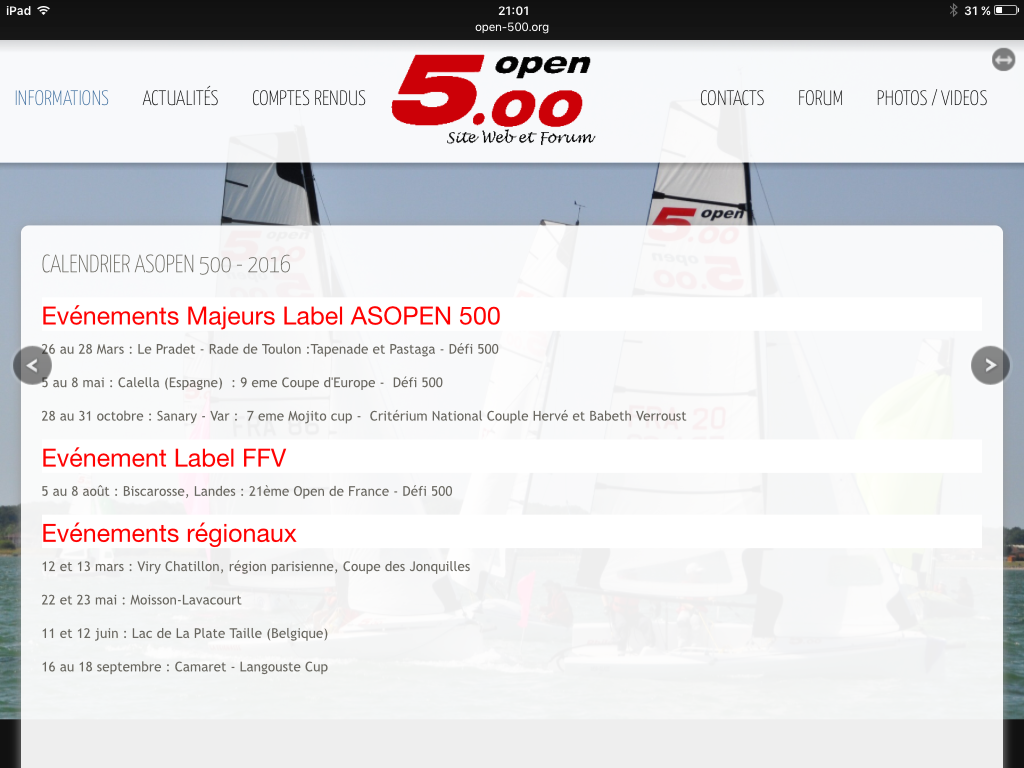Click the Viry Chatillon Coupe des Jonquilles line

click(x=256, y=567)
